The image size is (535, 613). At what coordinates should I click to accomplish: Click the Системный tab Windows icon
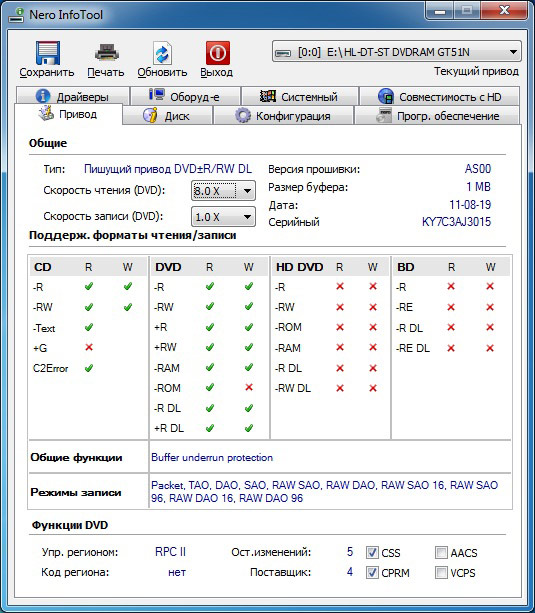(268, 96)
